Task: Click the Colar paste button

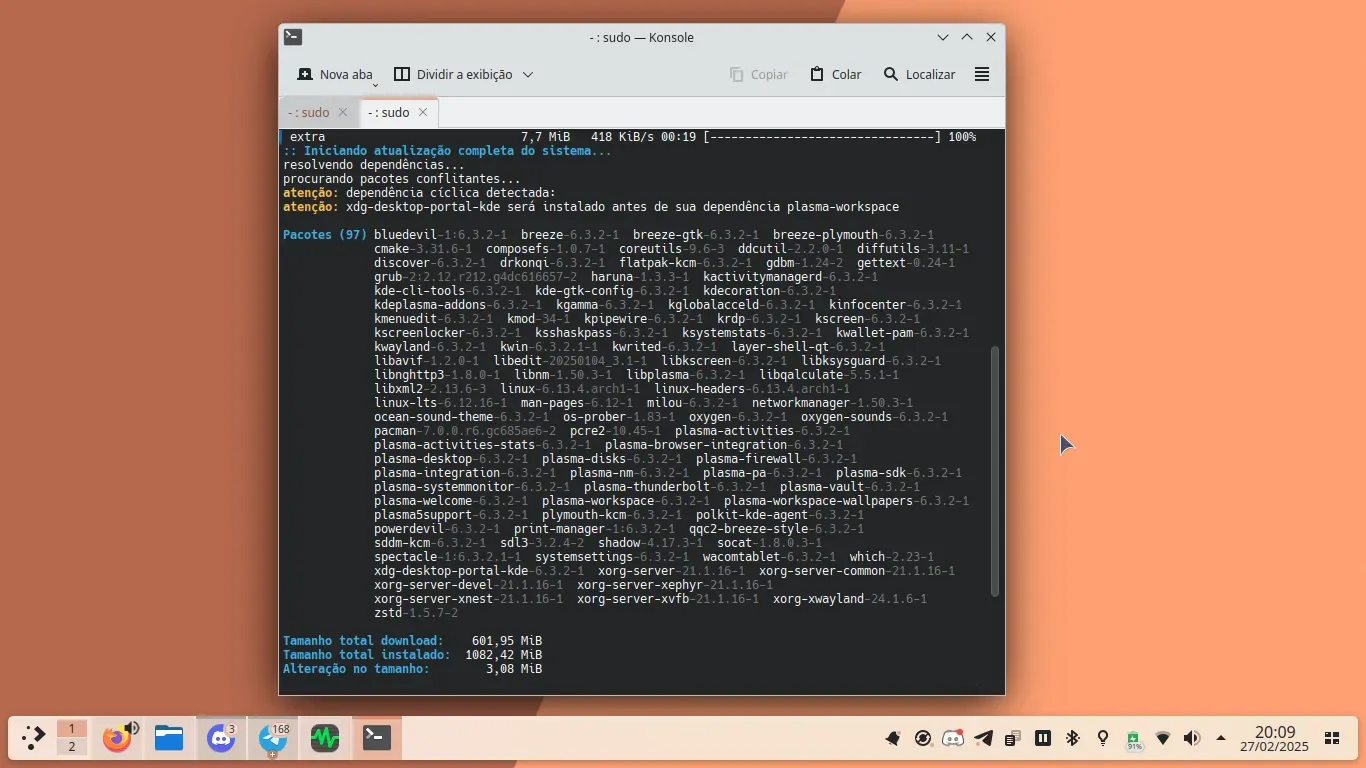Action: [x=835, y=75]
